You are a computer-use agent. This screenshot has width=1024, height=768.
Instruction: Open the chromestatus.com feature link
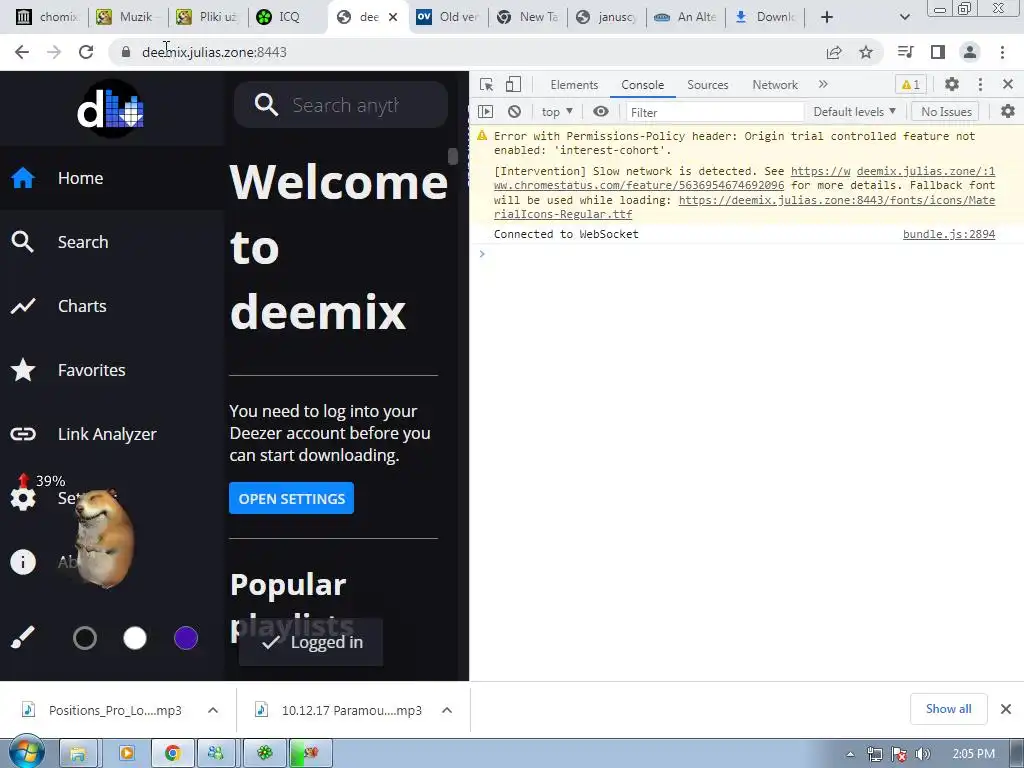coord(639,185)
